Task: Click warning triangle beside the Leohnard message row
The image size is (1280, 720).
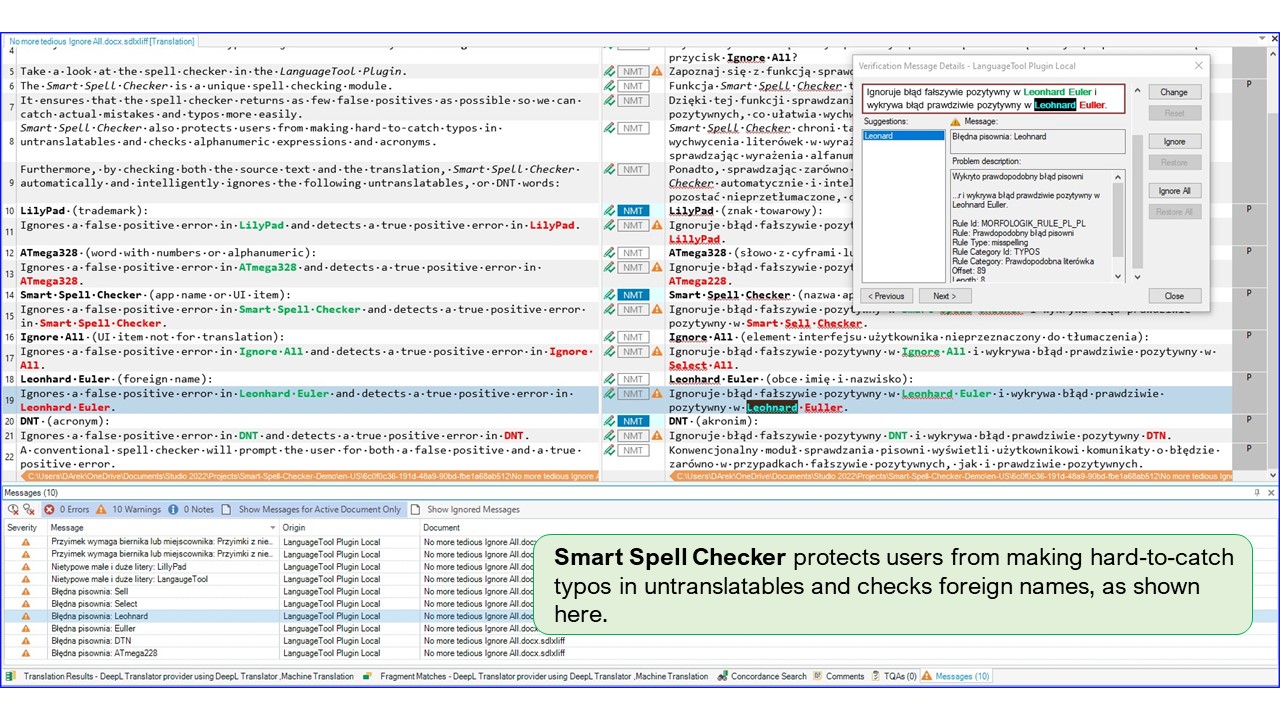Action: pos(26,616)
